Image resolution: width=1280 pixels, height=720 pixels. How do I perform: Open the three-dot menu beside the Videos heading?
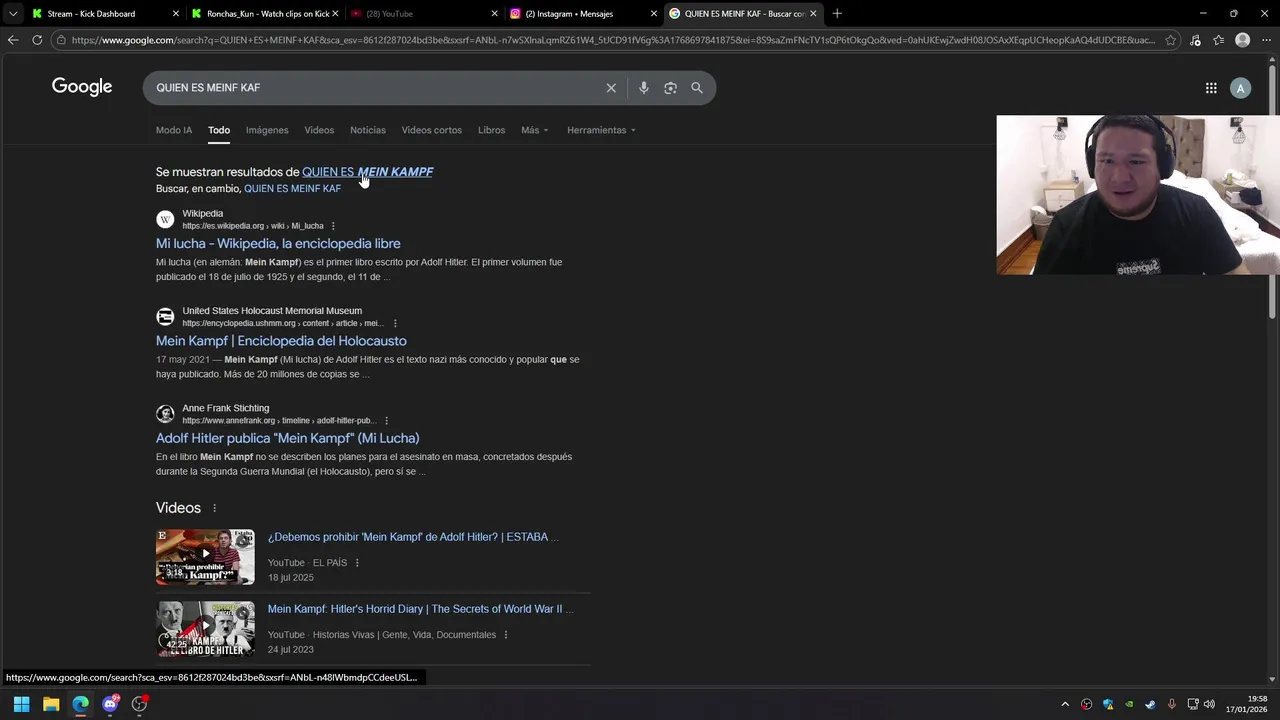(214, 508)
